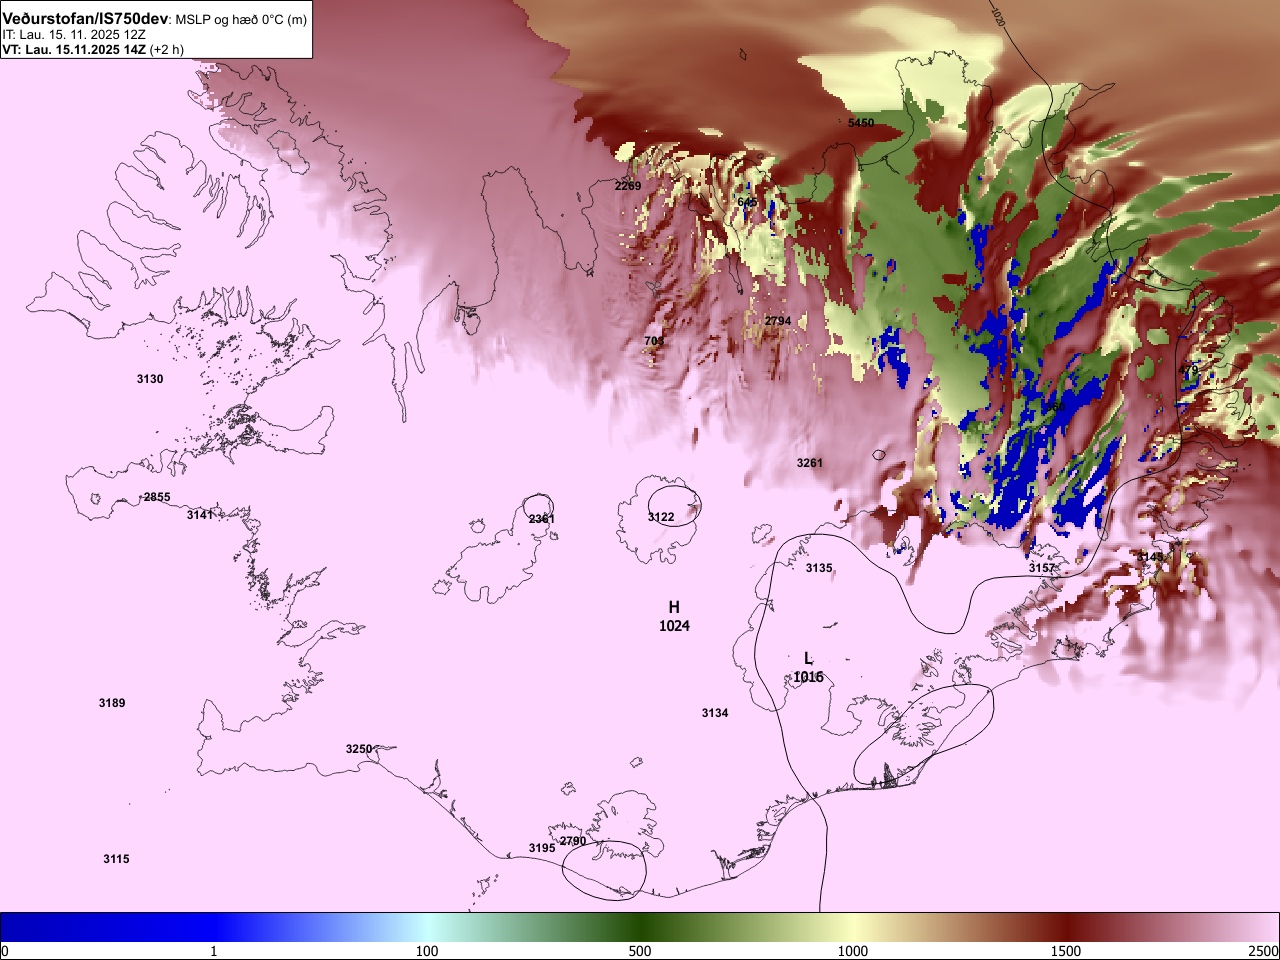Click the map value 3130

point(150,379)
